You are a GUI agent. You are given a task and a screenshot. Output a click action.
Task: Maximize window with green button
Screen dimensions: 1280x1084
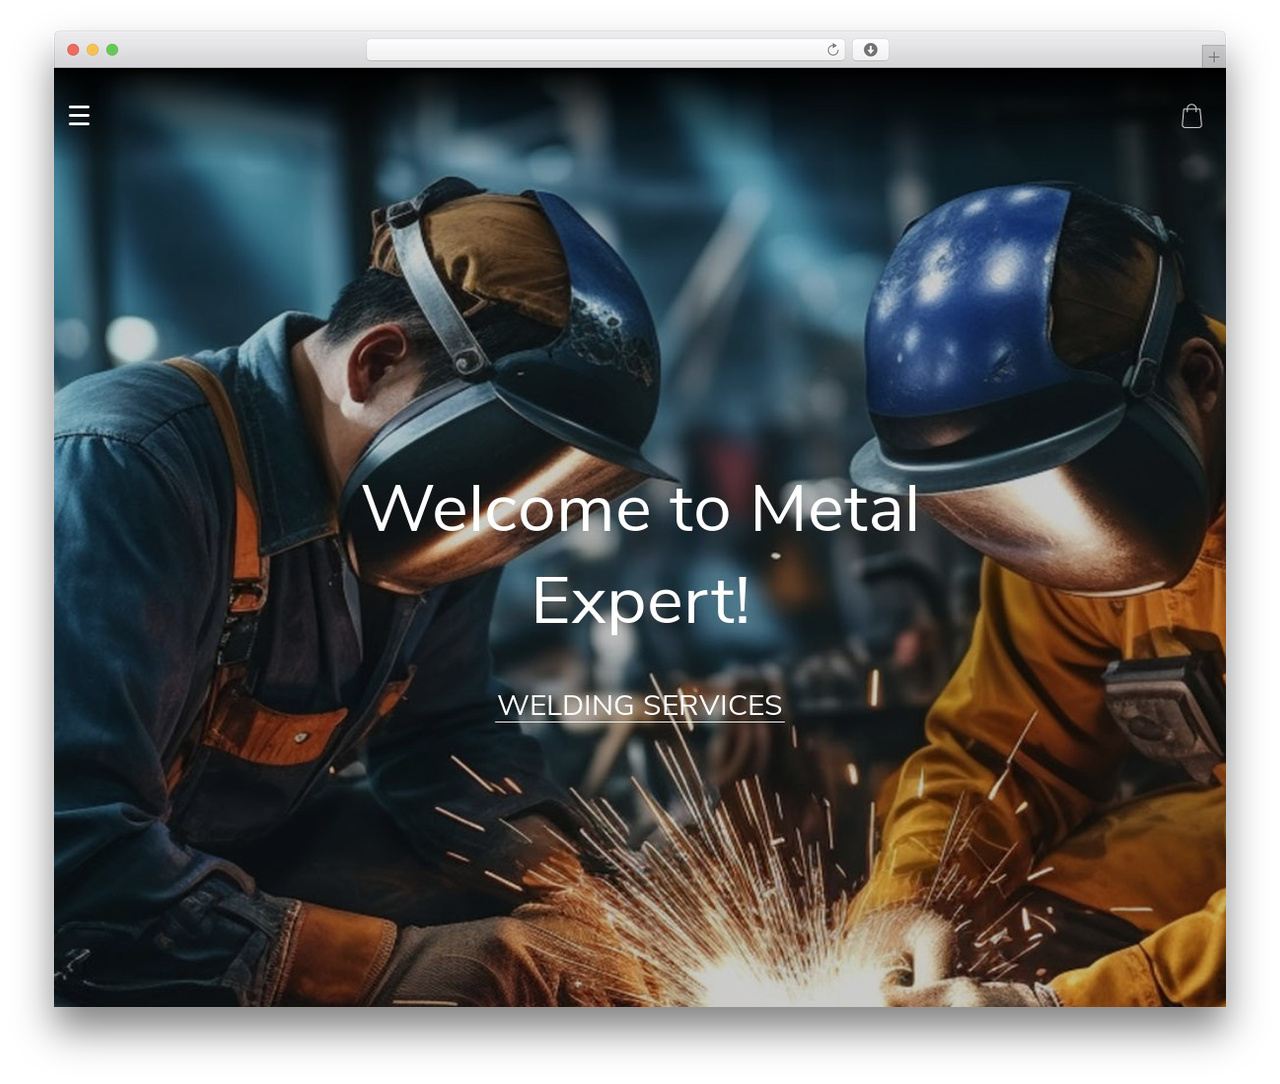[112, 50]
